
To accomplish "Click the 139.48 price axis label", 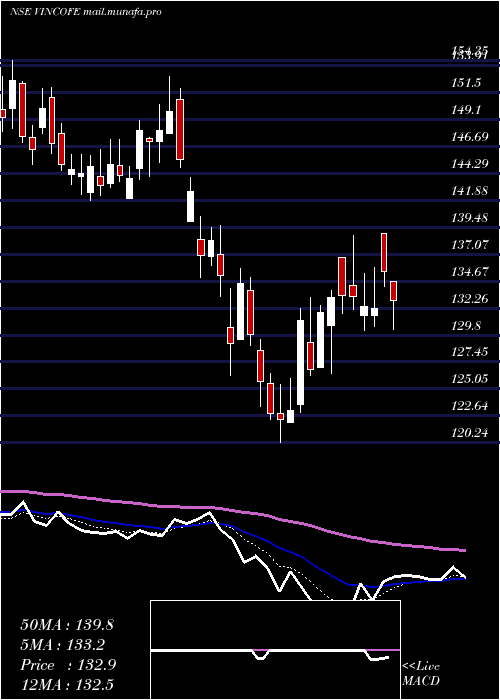I will [x=469, y=217].
